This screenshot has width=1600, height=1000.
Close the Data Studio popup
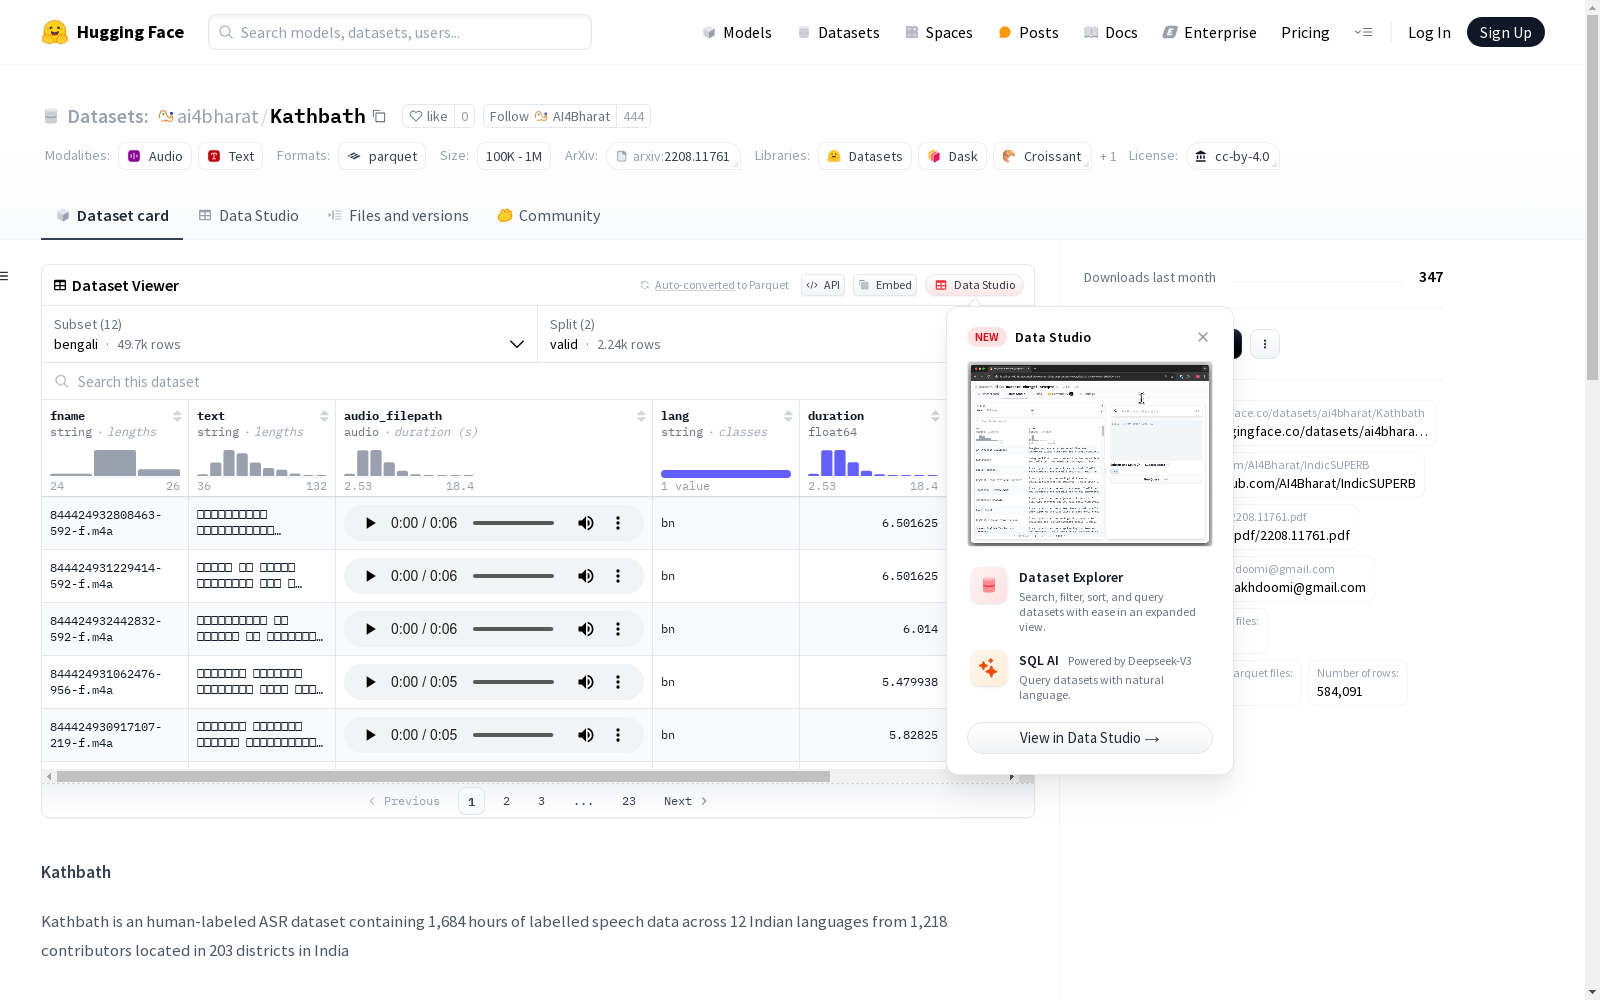point(1203,337)
